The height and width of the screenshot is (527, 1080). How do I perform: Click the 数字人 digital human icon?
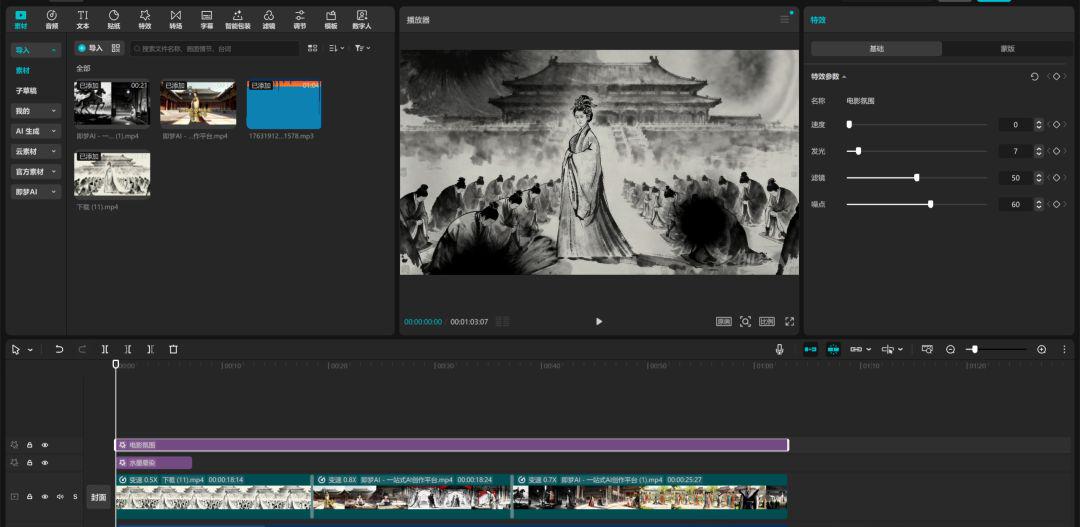[362, 19]
